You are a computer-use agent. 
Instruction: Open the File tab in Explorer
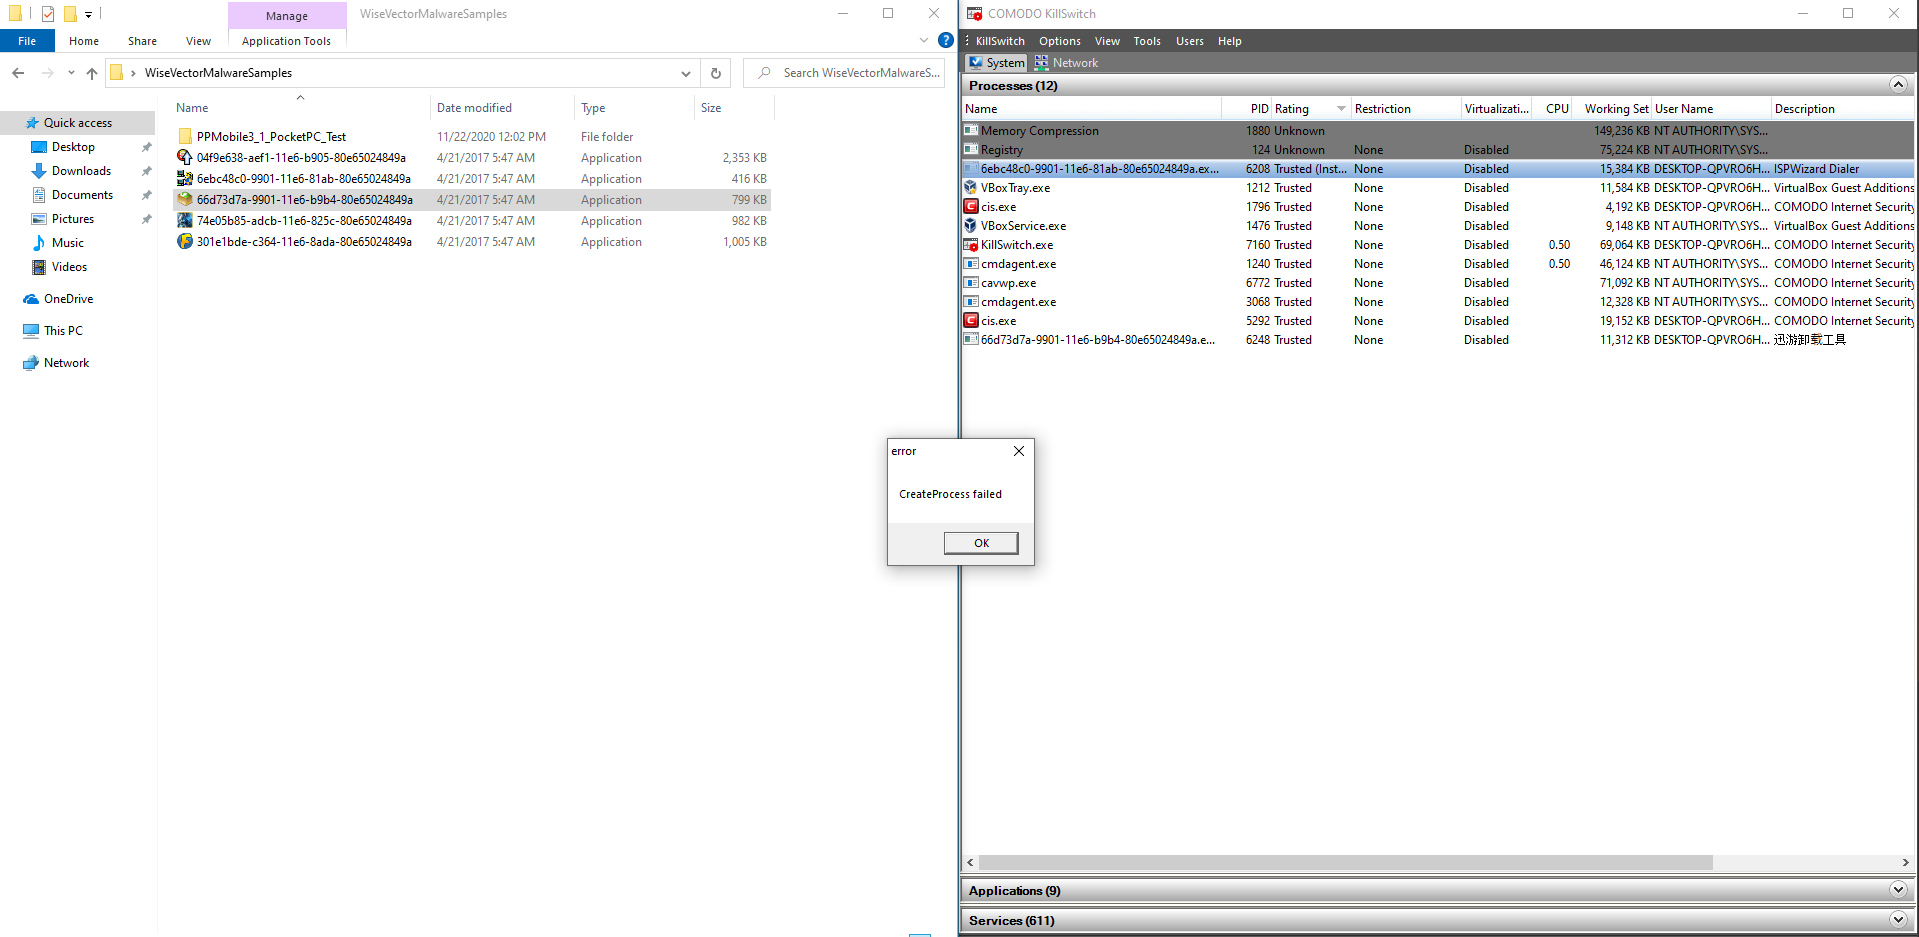[x=27, y=41]
